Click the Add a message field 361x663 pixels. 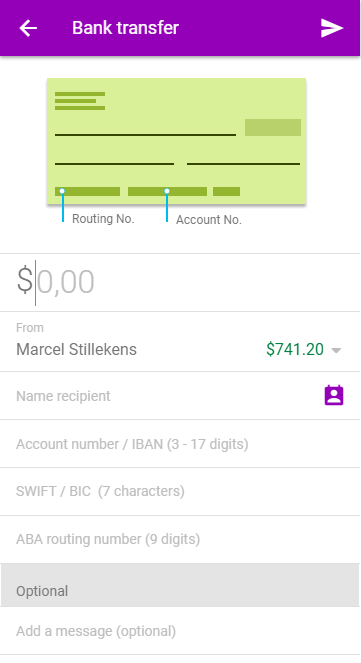[x=180, y=631]
